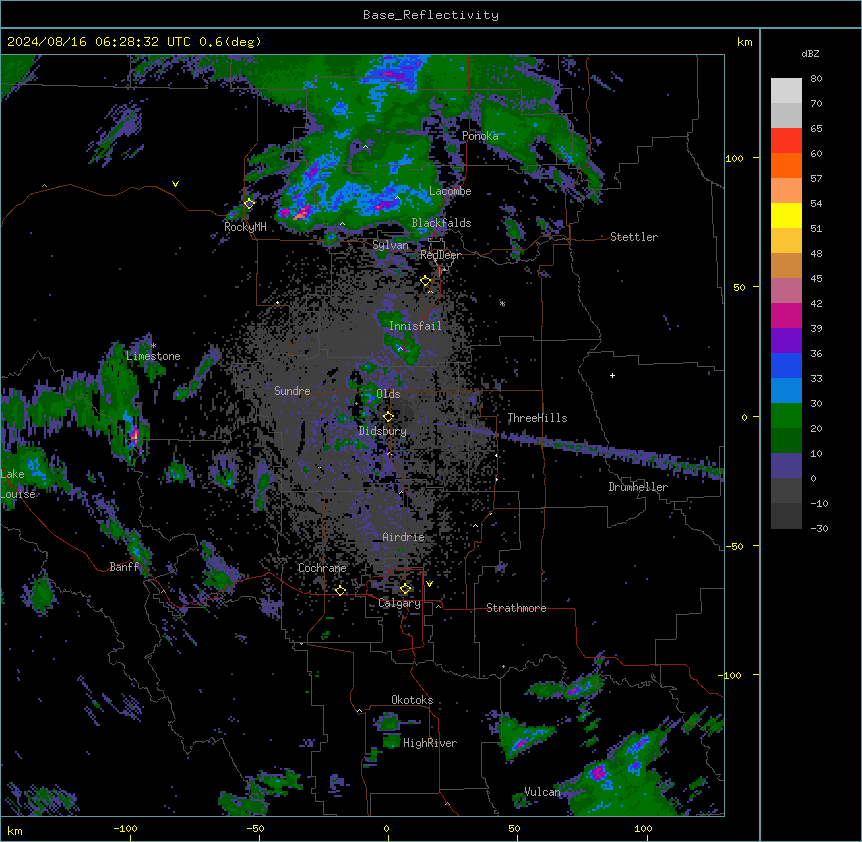This screenshot has height=842, width=862.
Task: Select the Airdrie label
Action: (x=404, y=537)
